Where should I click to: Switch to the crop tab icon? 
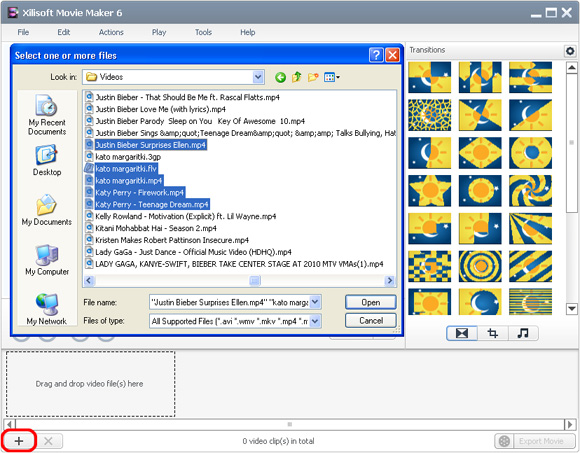(x=492, y=333)
